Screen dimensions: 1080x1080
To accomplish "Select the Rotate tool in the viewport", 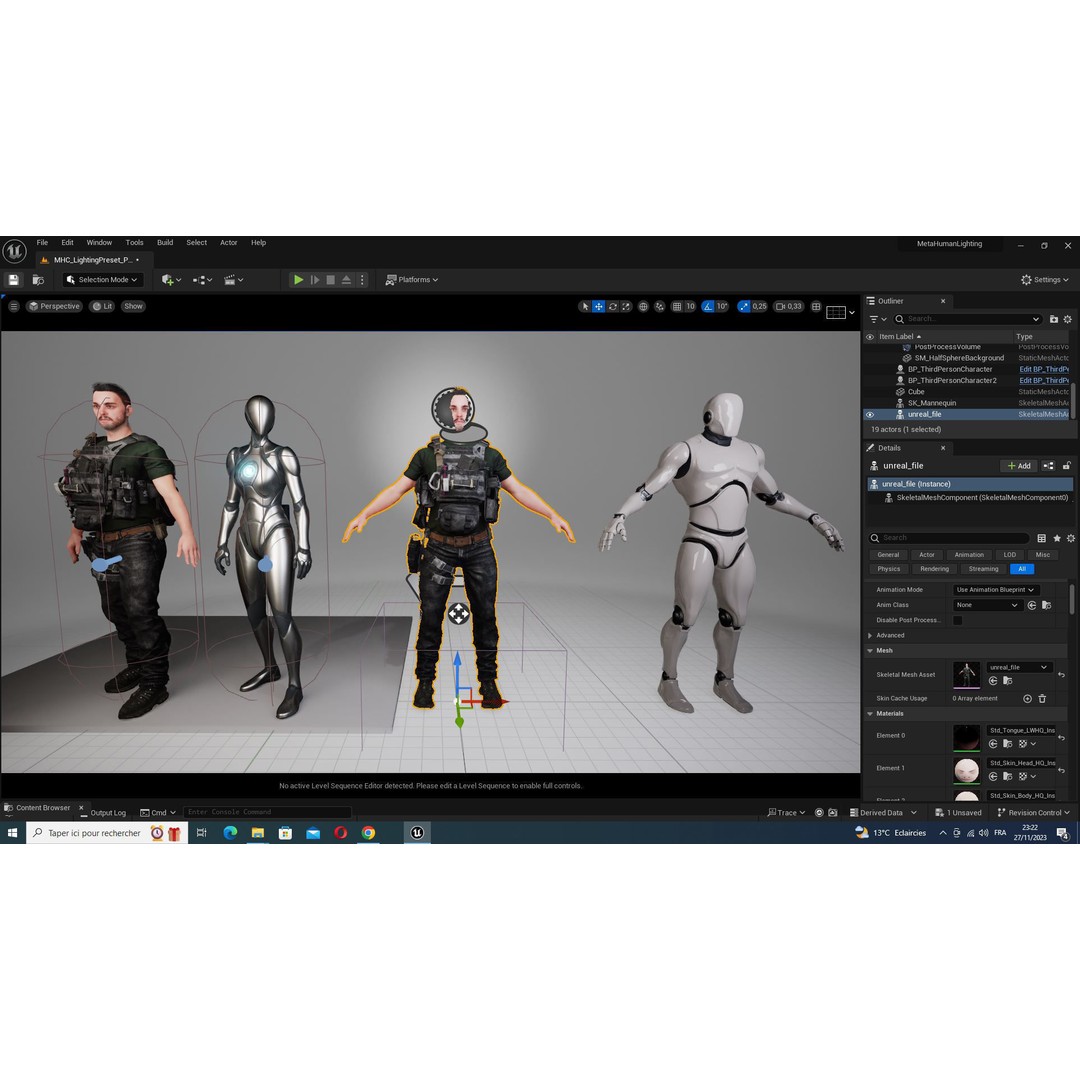I will click(612, 307).
